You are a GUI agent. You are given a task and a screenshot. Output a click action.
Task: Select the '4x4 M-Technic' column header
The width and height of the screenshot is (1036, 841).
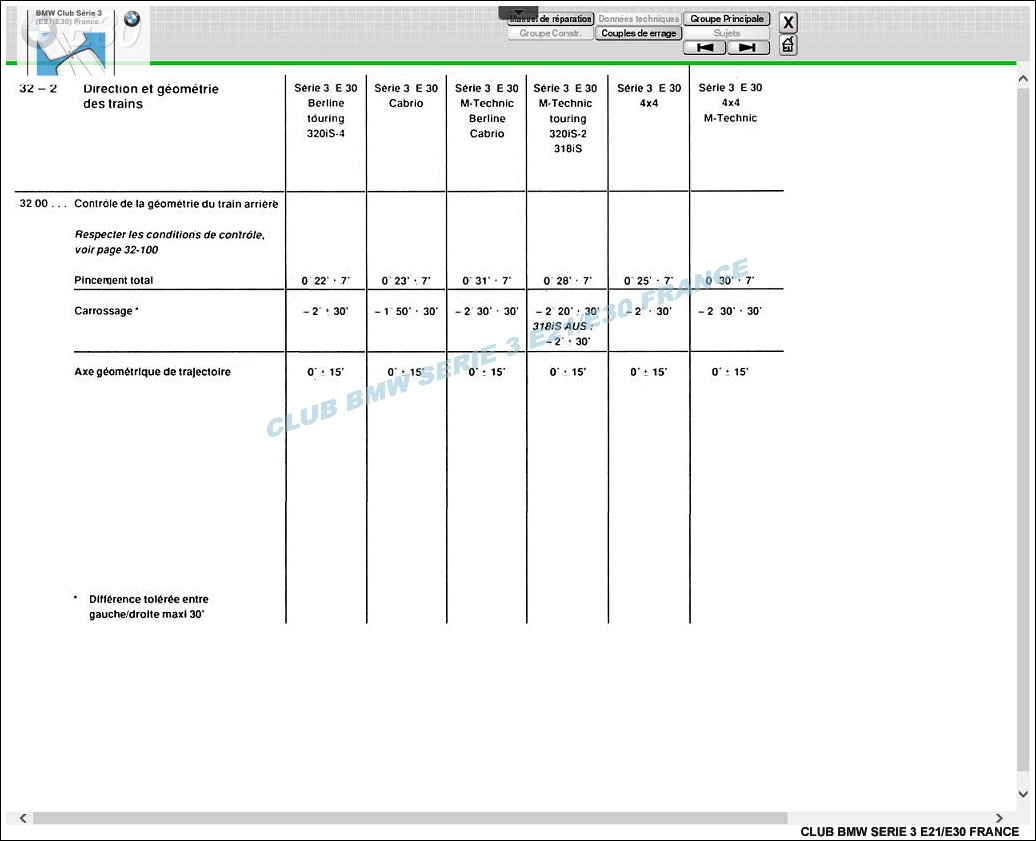coord(730,102)
